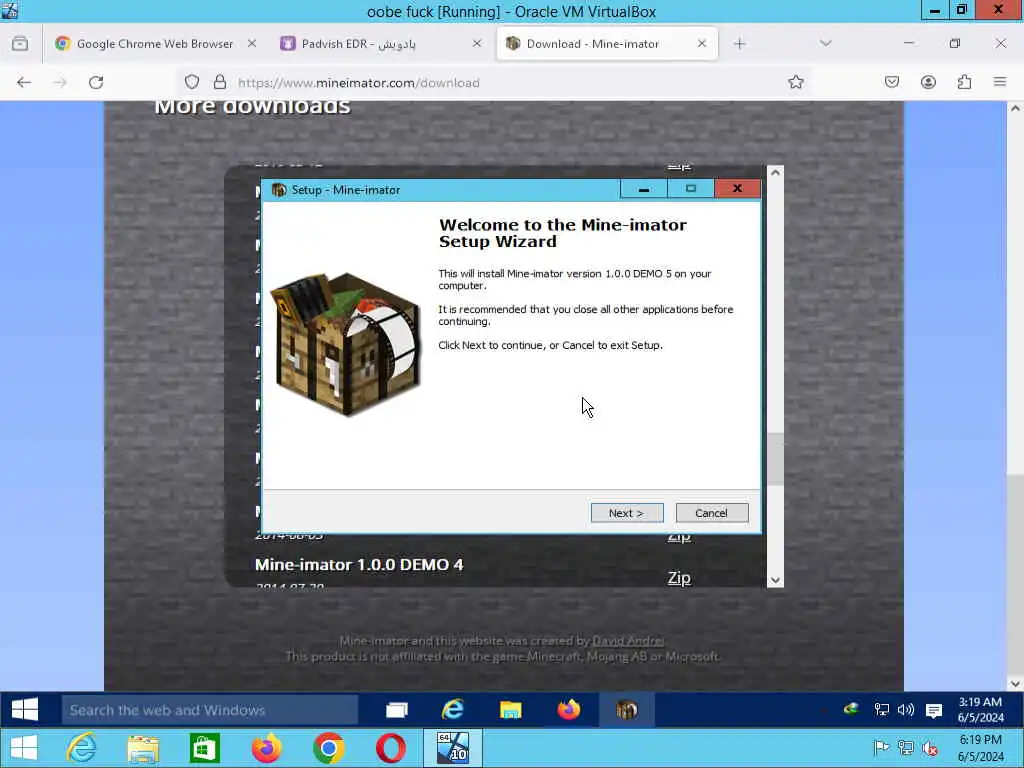Screen dimensions: 1024x768
Task: Click Next in Mine-imator setup wizard
Action: pyautogui.click(x=627, y=513)
